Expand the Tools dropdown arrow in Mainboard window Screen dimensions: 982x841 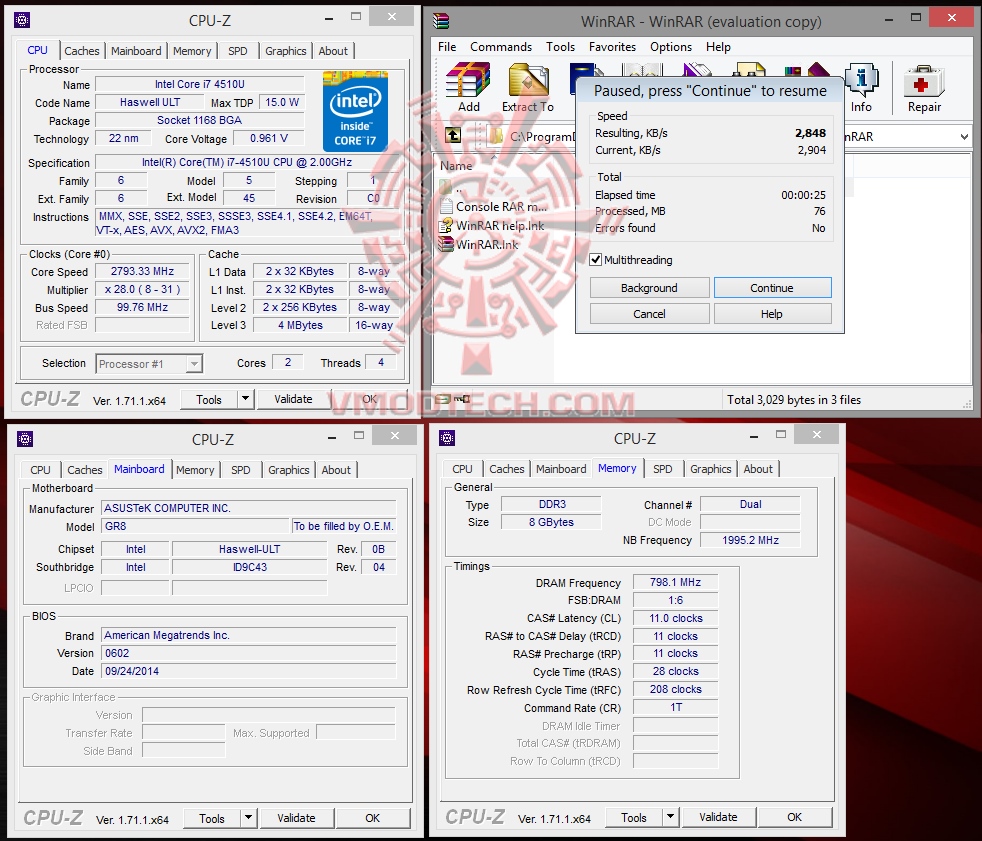[249, 817]
